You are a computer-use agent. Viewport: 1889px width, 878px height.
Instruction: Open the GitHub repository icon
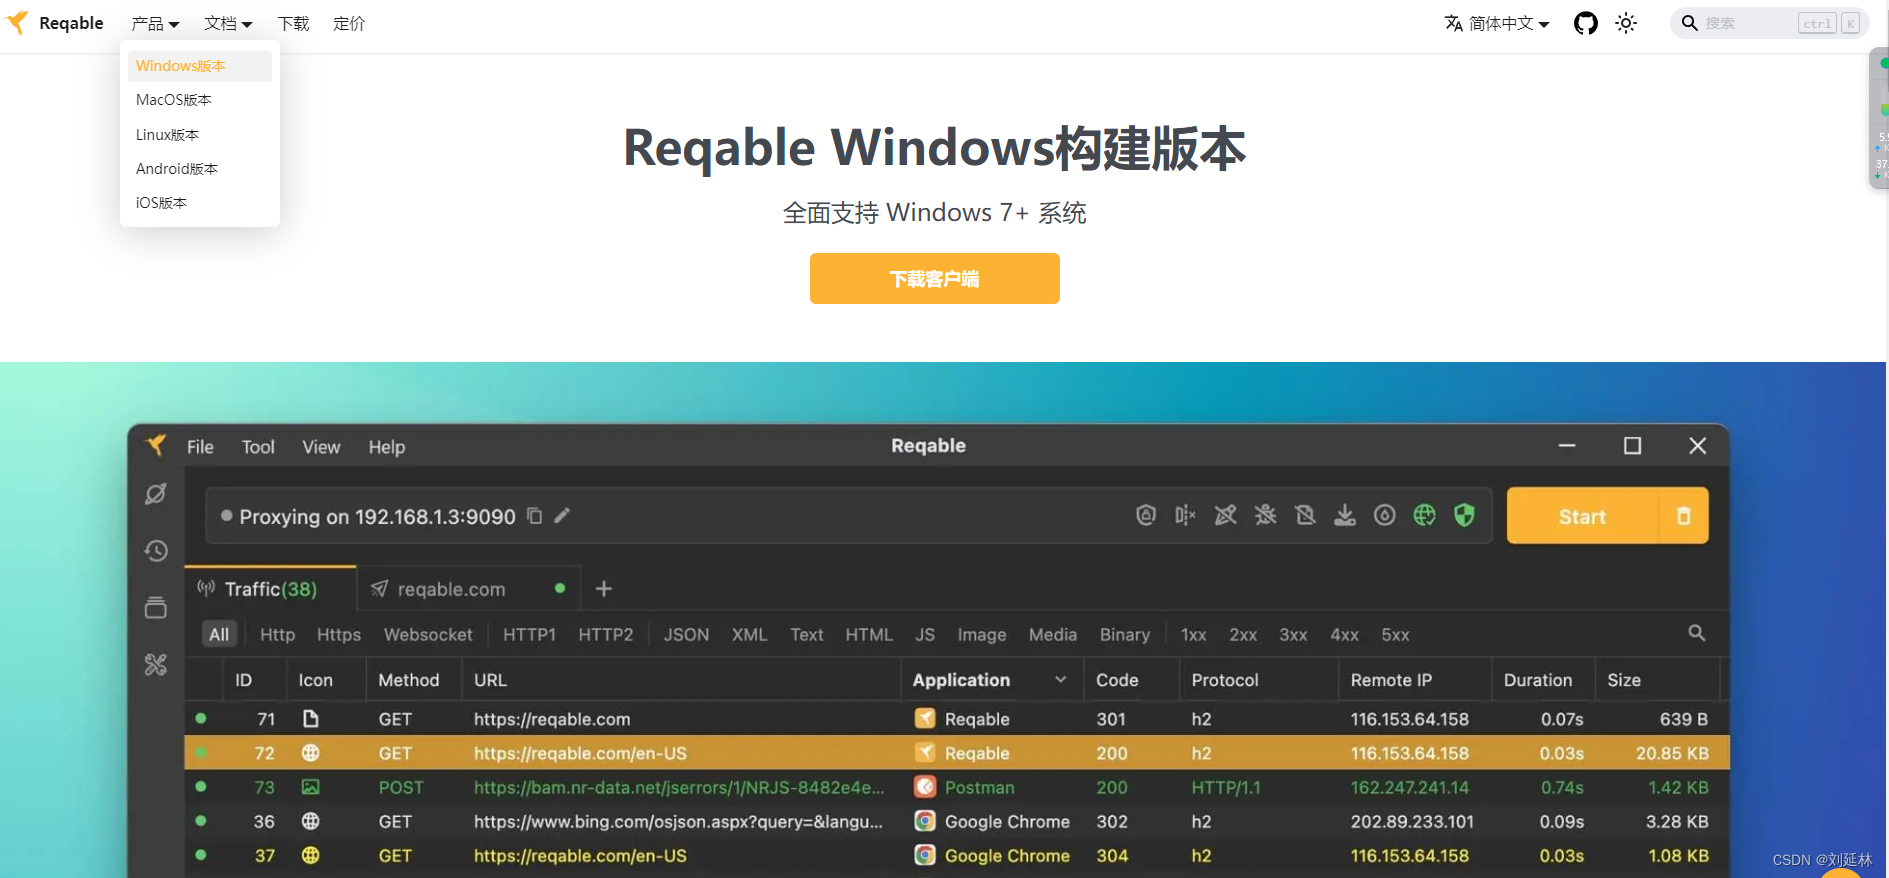[1585, 23]
